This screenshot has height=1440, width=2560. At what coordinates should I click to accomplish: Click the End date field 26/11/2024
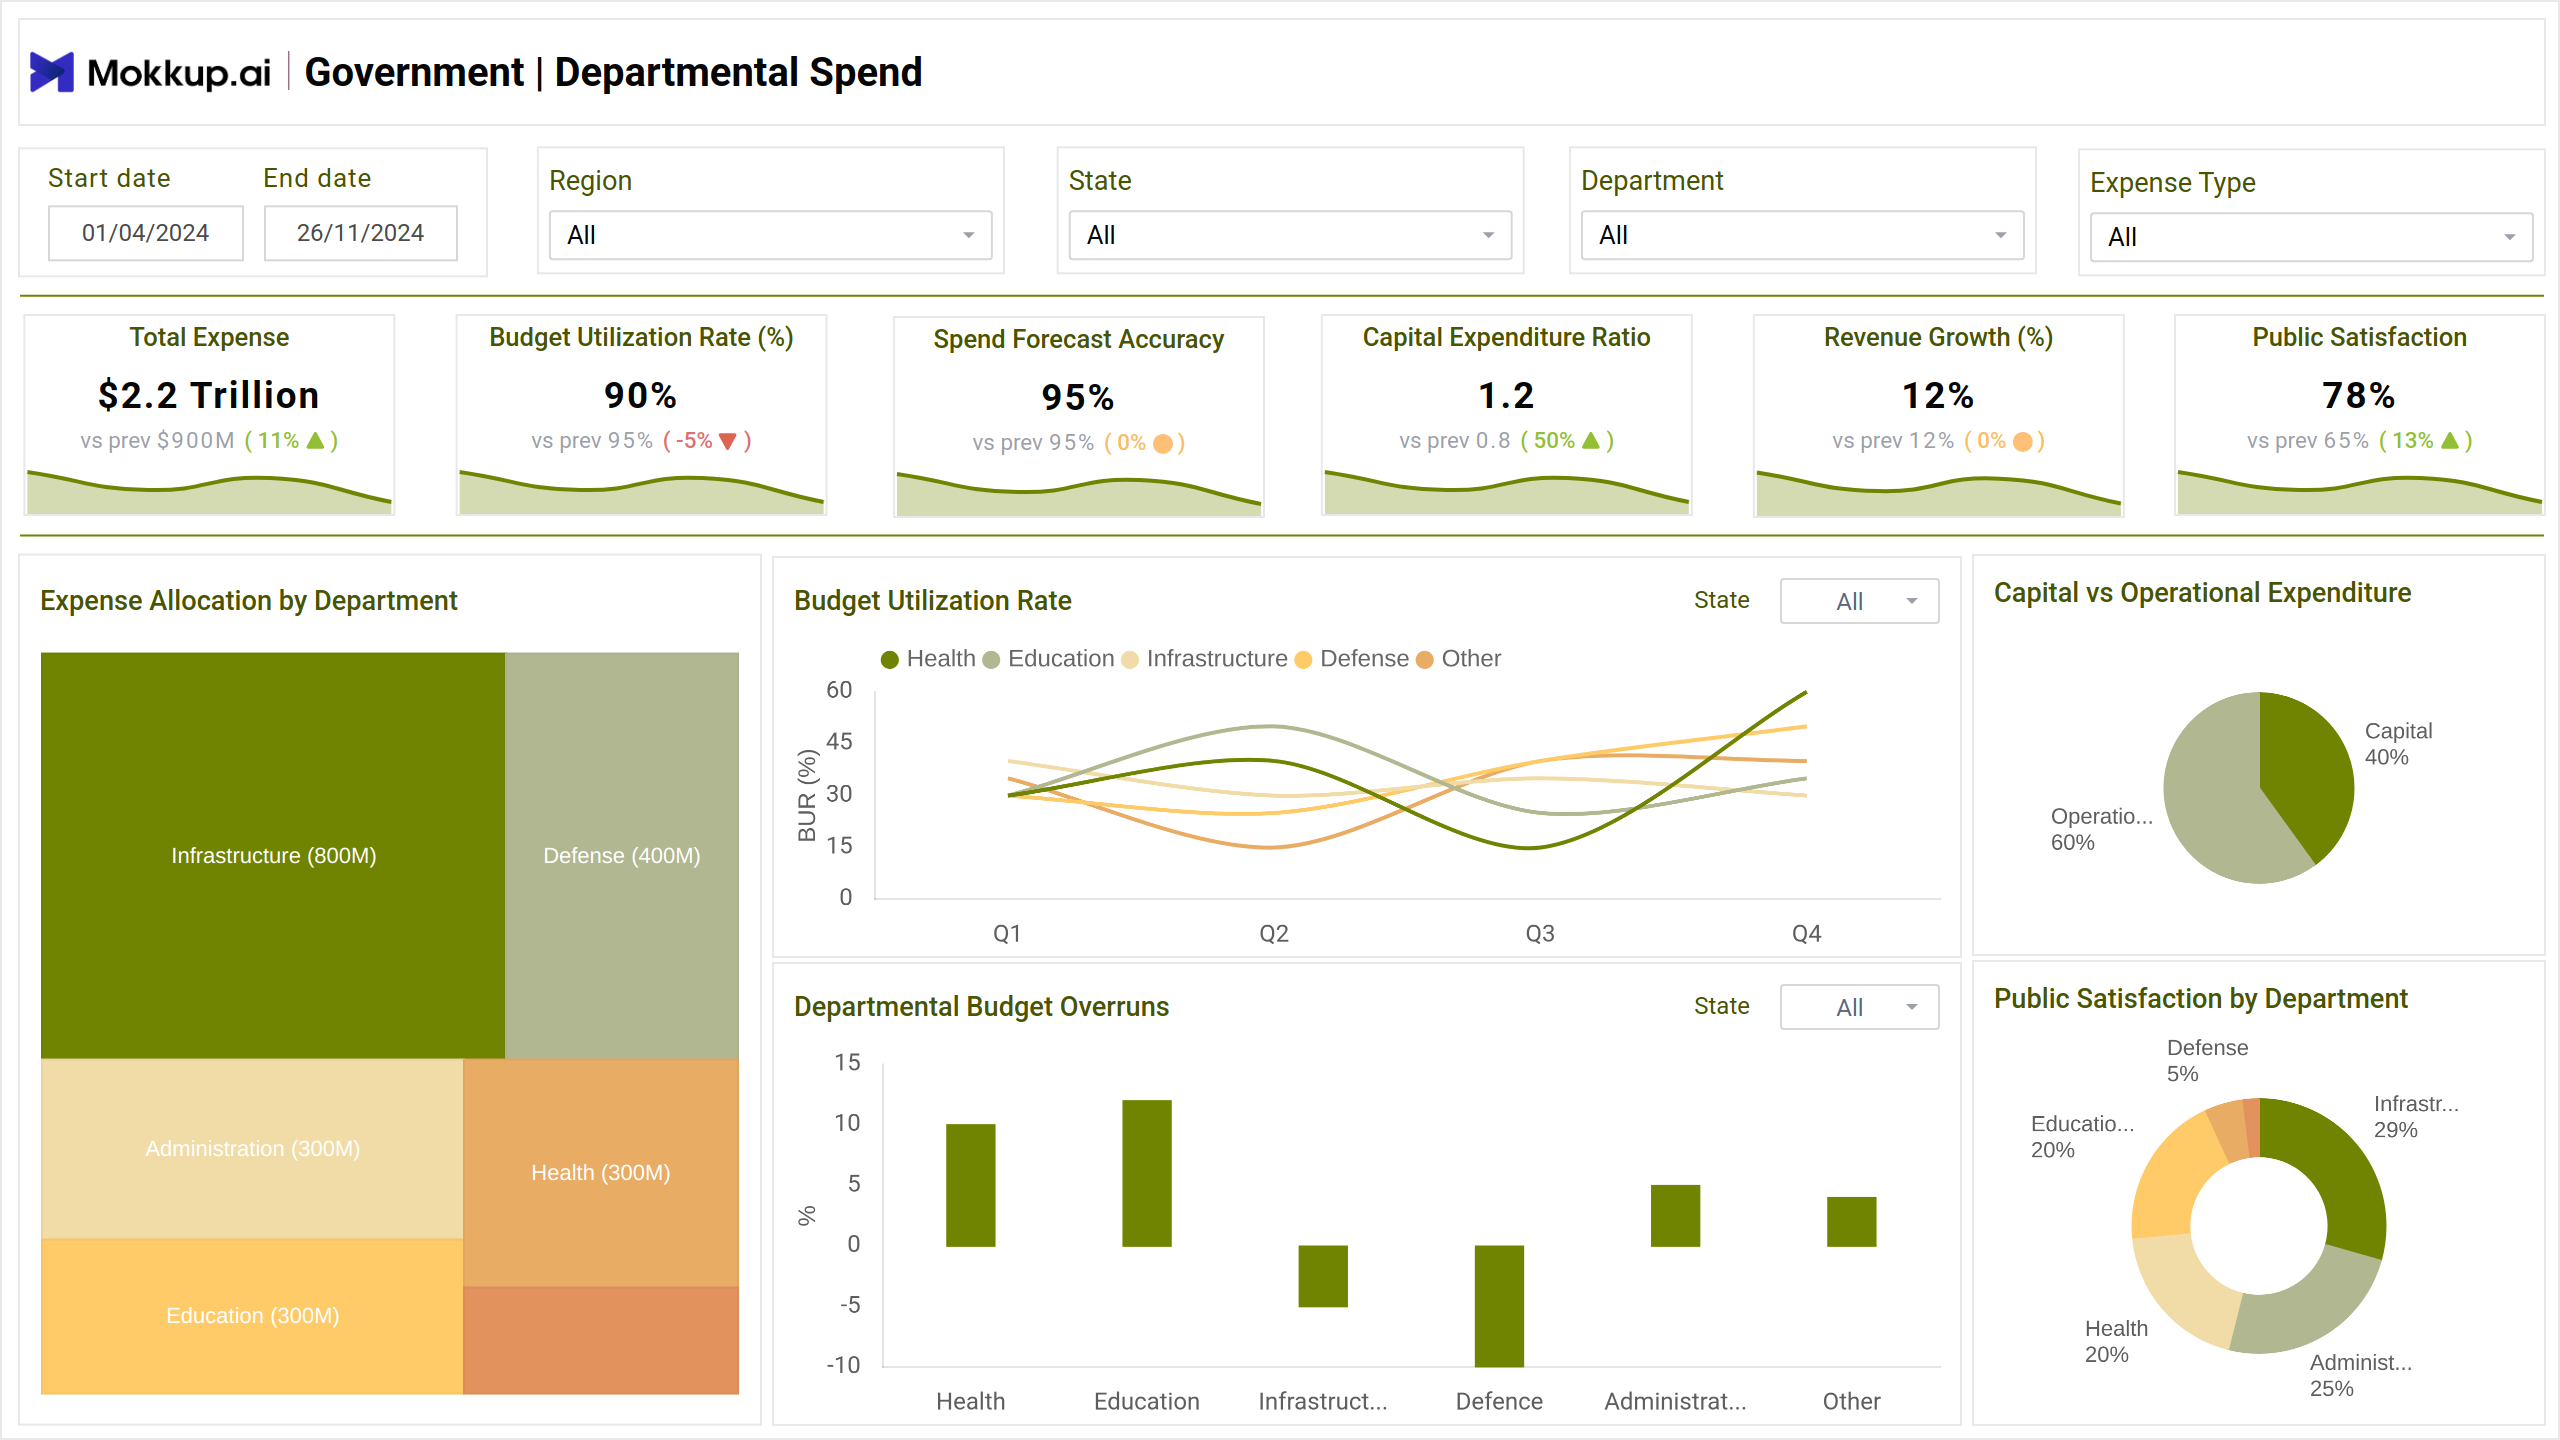(361, 233)
